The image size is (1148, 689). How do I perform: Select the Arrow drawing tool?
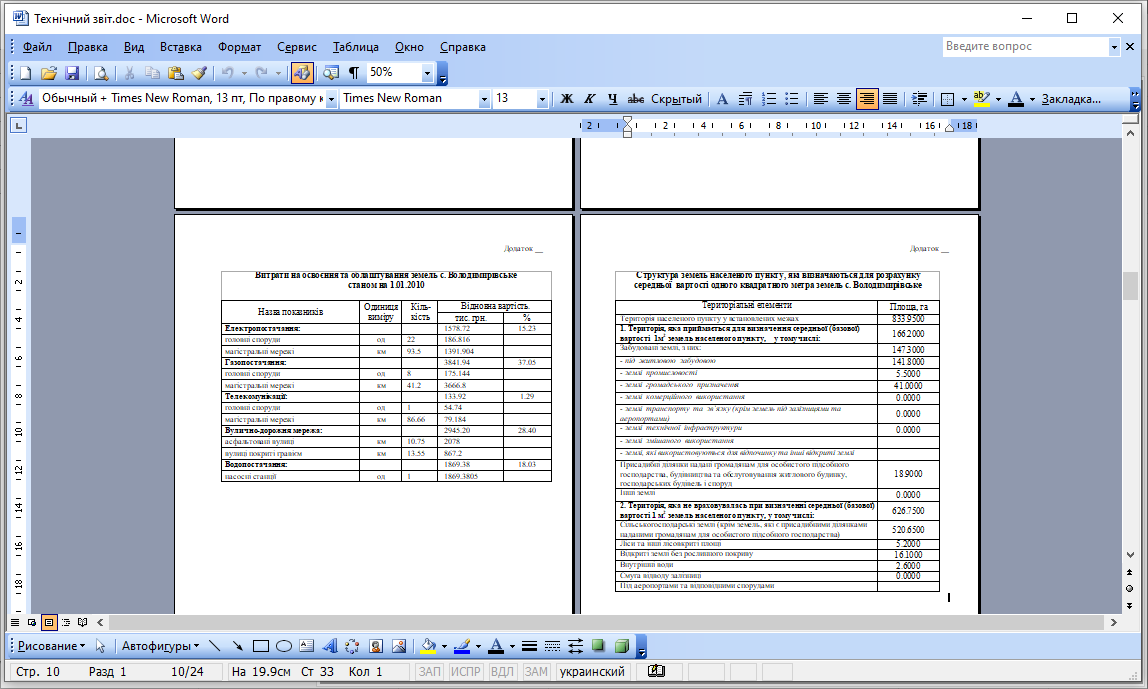tap(237, 646)
